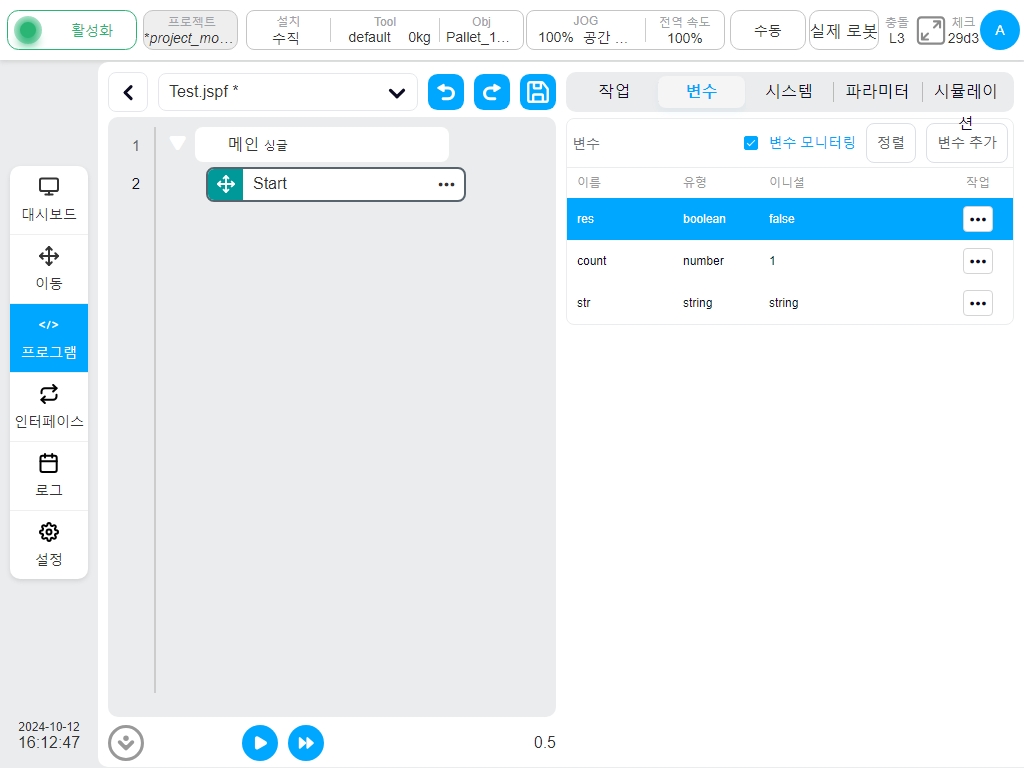Click the 이니셜 column header

pos(786,182)
